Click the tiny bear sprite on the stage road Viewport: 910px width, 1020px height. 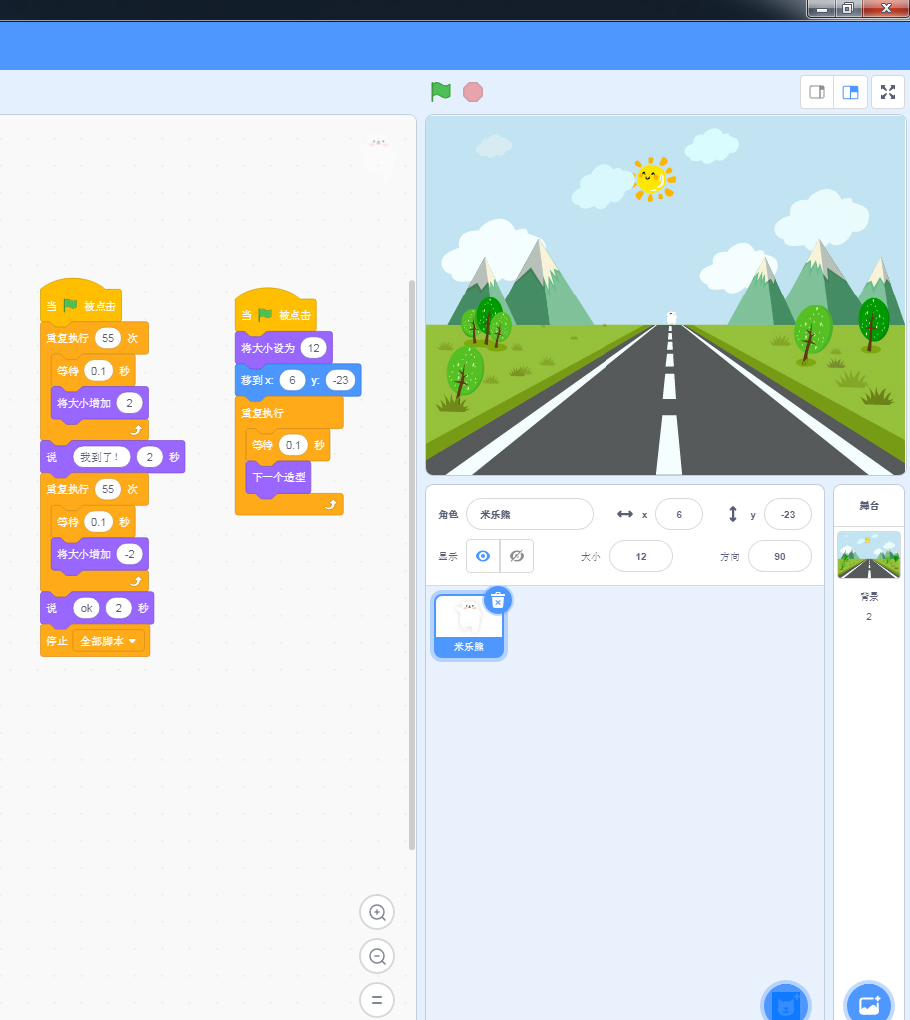tap(672, 317)
